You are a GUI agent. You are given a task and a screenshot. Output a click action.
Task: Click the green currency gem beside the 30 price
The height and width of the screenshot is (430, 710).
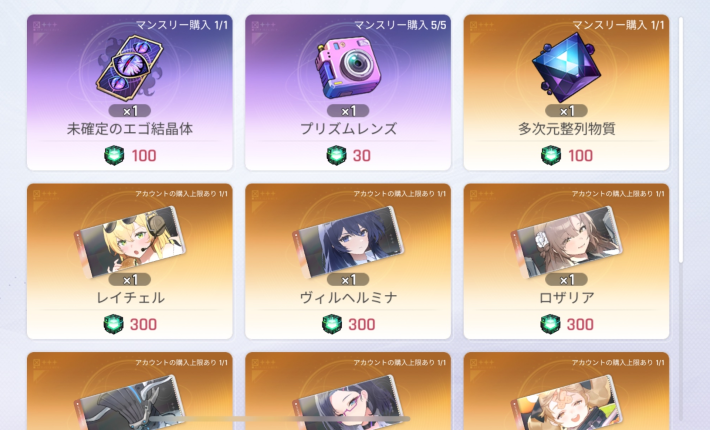point(336,156)
